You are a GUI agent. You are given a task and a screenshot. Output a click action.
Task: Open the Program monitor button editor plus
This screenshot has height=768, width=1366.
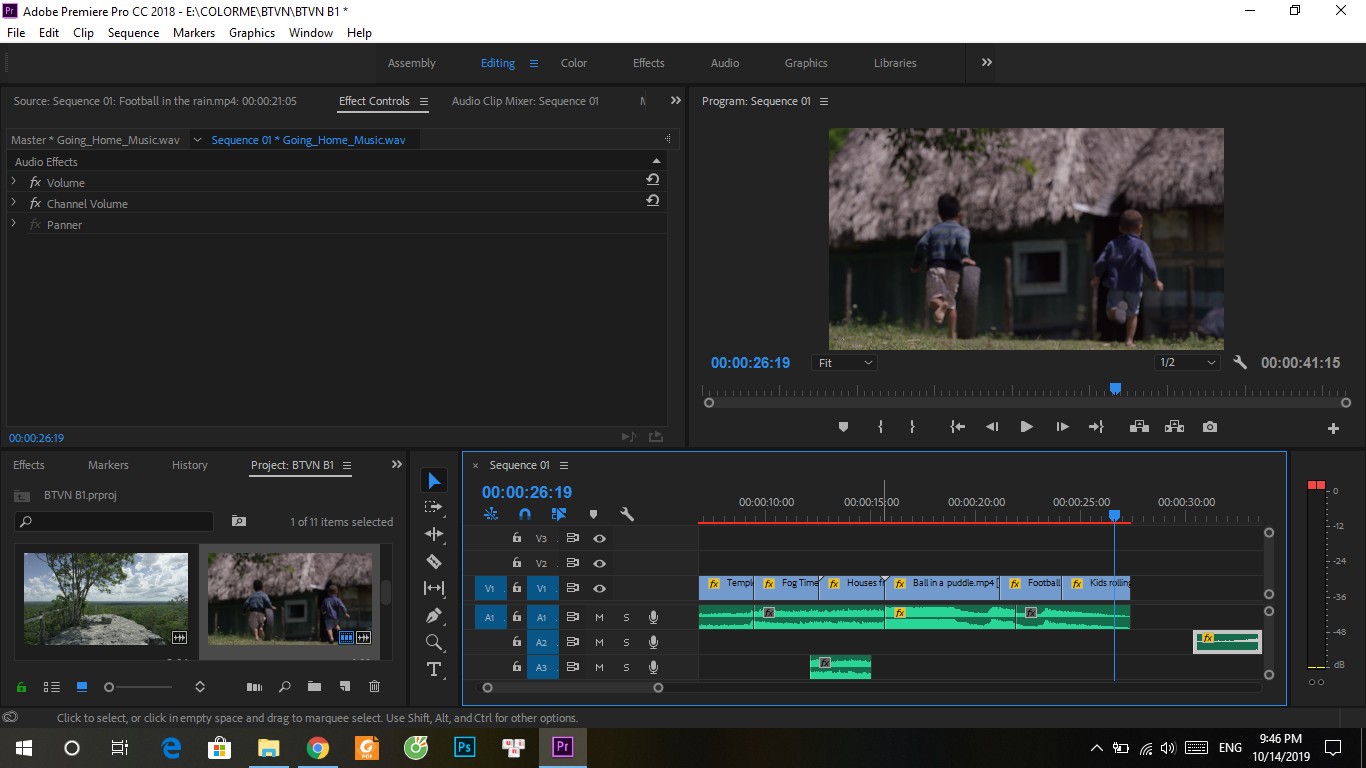point(1333,428)
